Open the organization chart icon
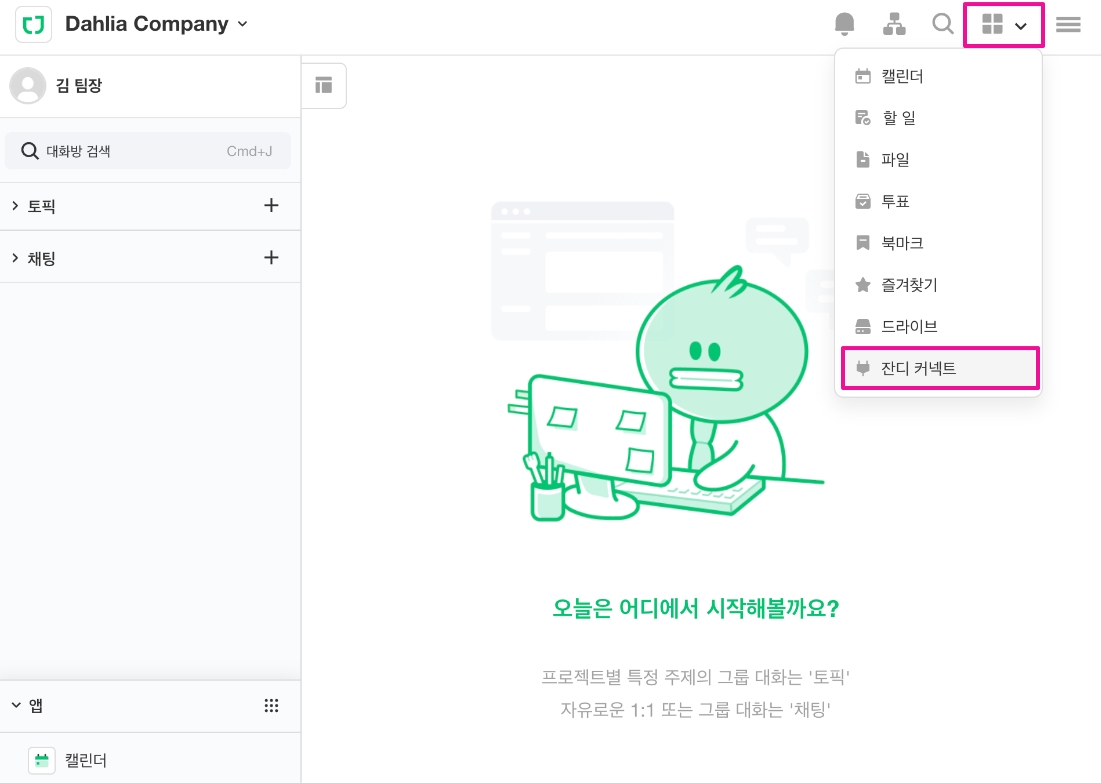Screen dimensions: 1101x783 pyautogui.click(x=894, y=25)
